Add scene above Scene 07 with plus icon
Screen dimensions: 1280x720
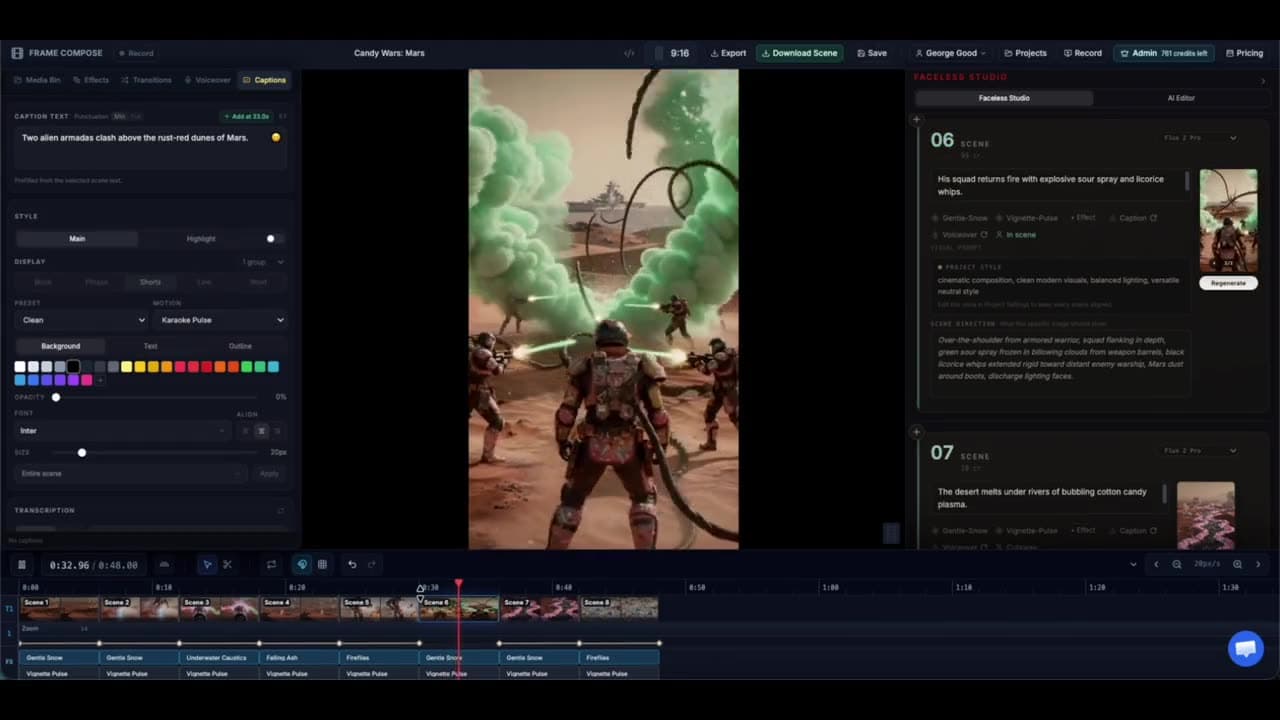[916, 432]
